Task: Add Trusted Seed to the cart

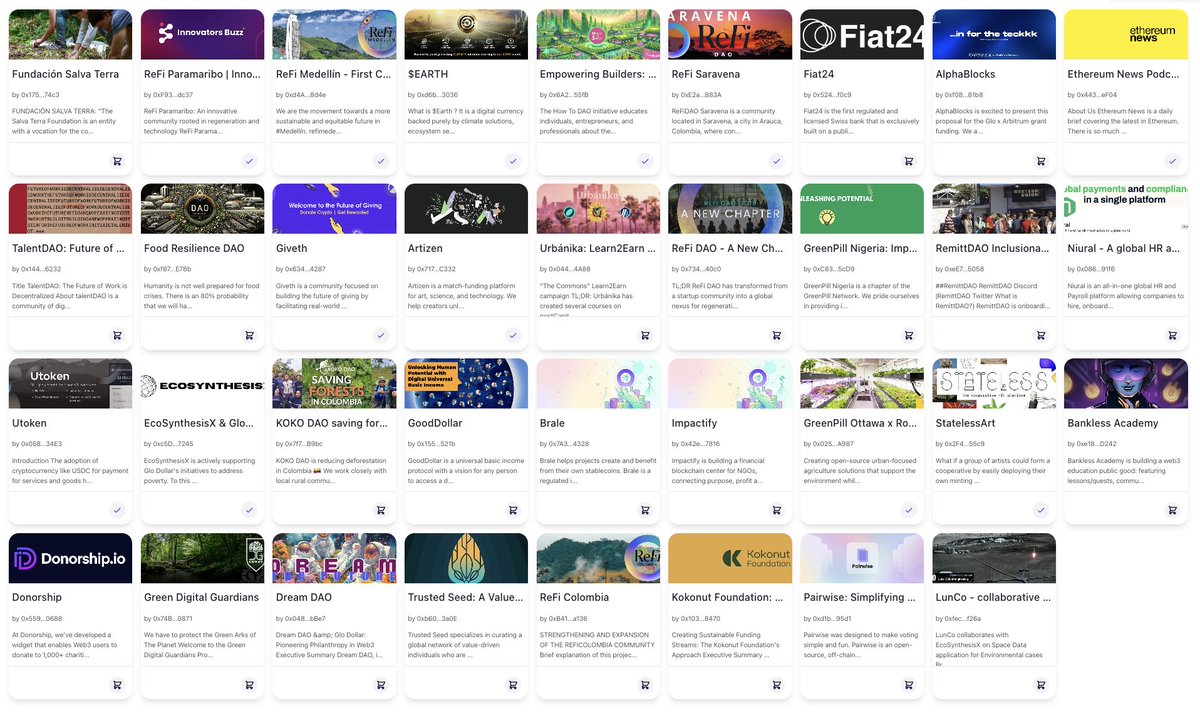Action: pyautogui.click(x=513, y=684)
